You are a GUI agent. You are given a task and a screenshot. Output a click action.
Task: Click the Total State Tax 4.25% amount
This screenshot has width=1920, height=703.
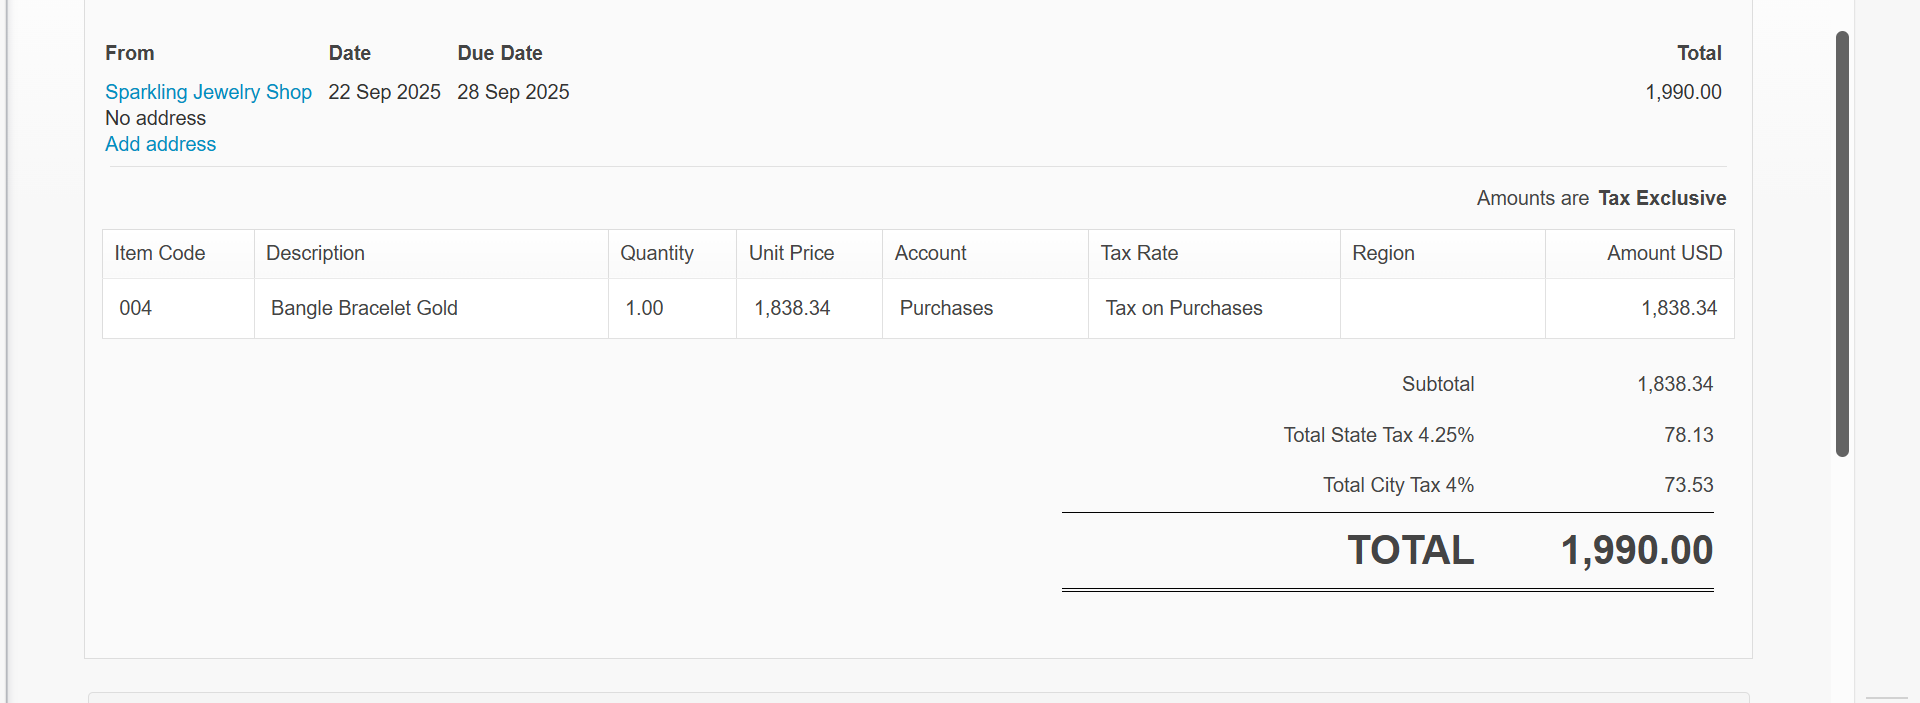click(x=1688, y=435)
